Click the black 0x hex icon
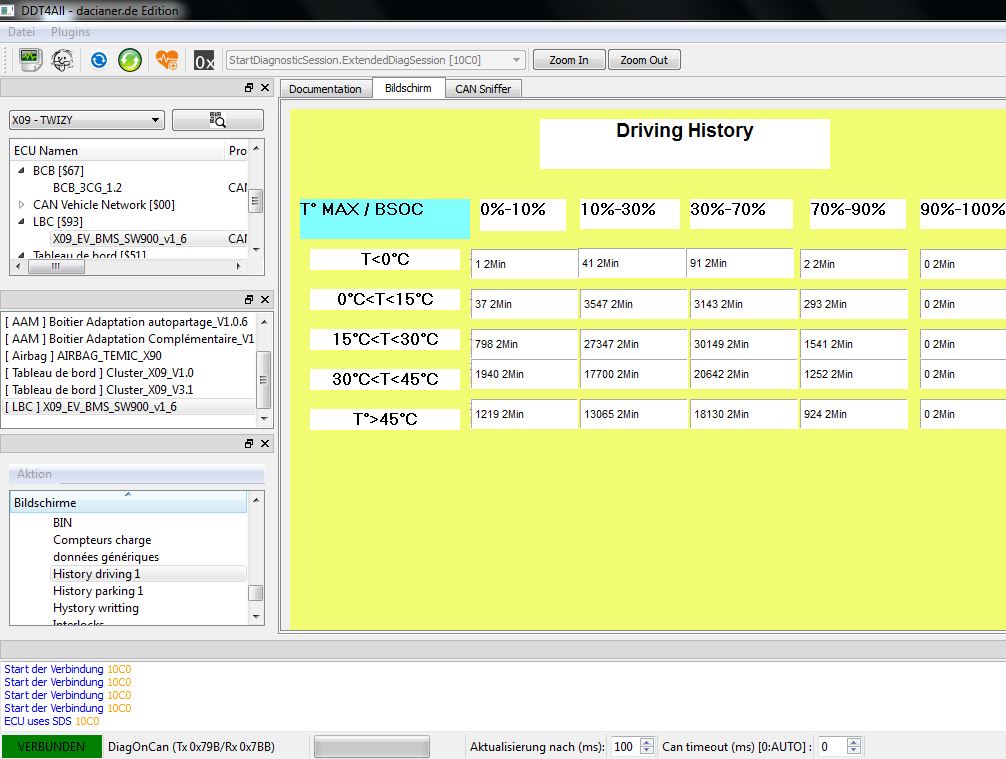The height and width of the screenshot is (759, 1006). pos(204,60)
